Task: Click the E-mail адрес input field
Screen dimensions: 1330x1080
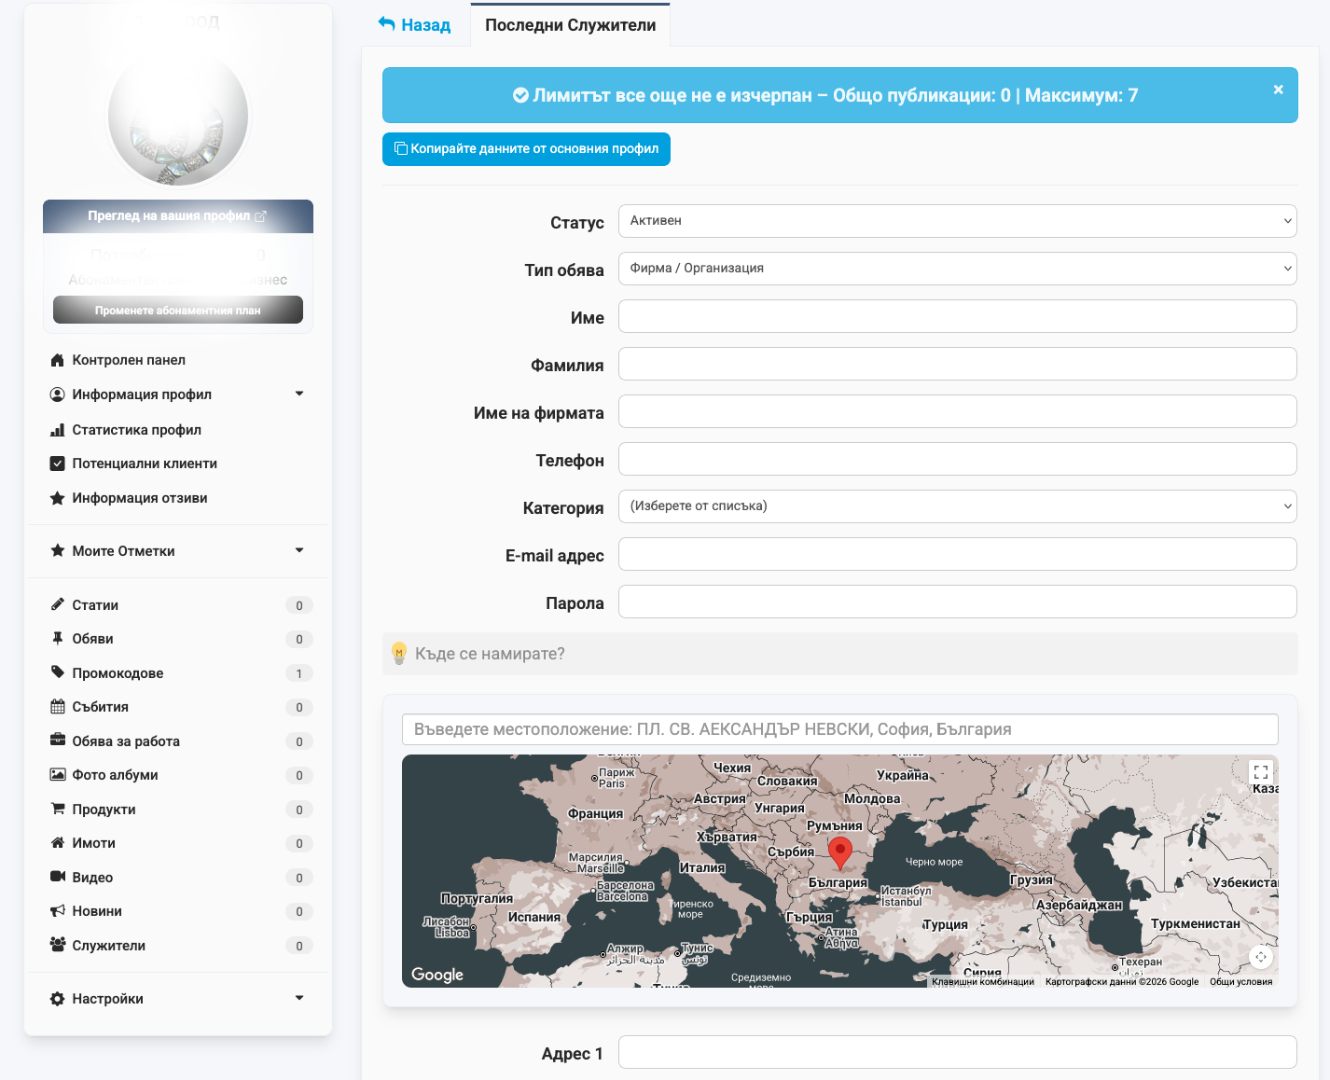Action: point(957,554)
